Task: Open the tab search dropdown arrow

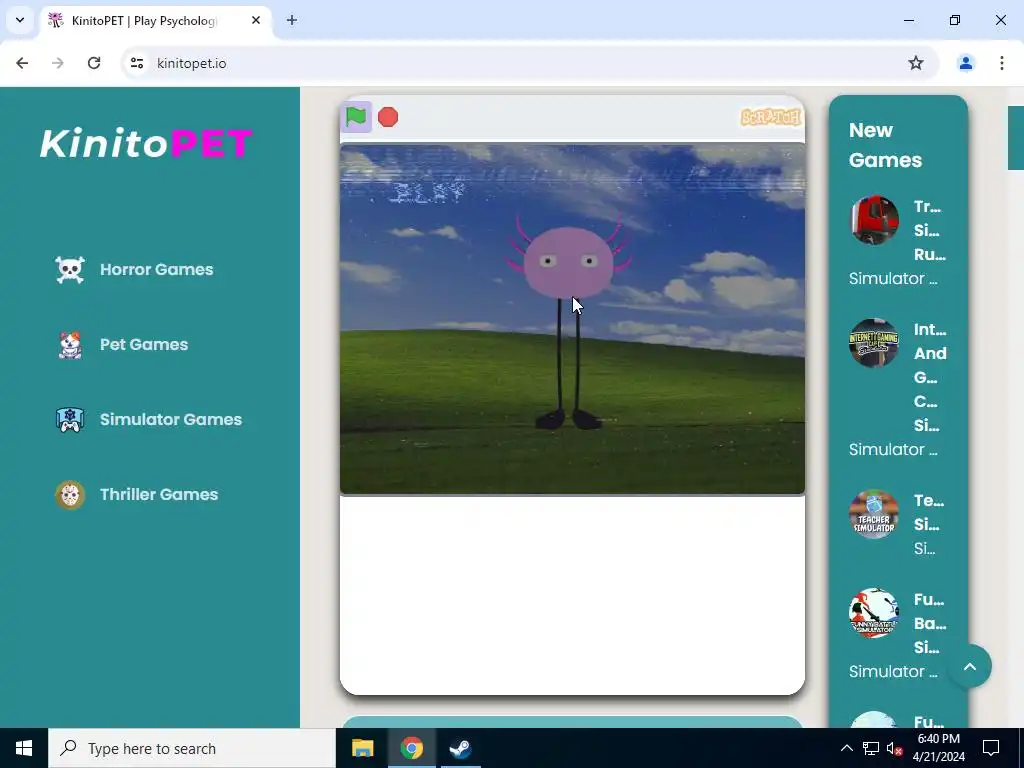Action: [x=20, y=20]
